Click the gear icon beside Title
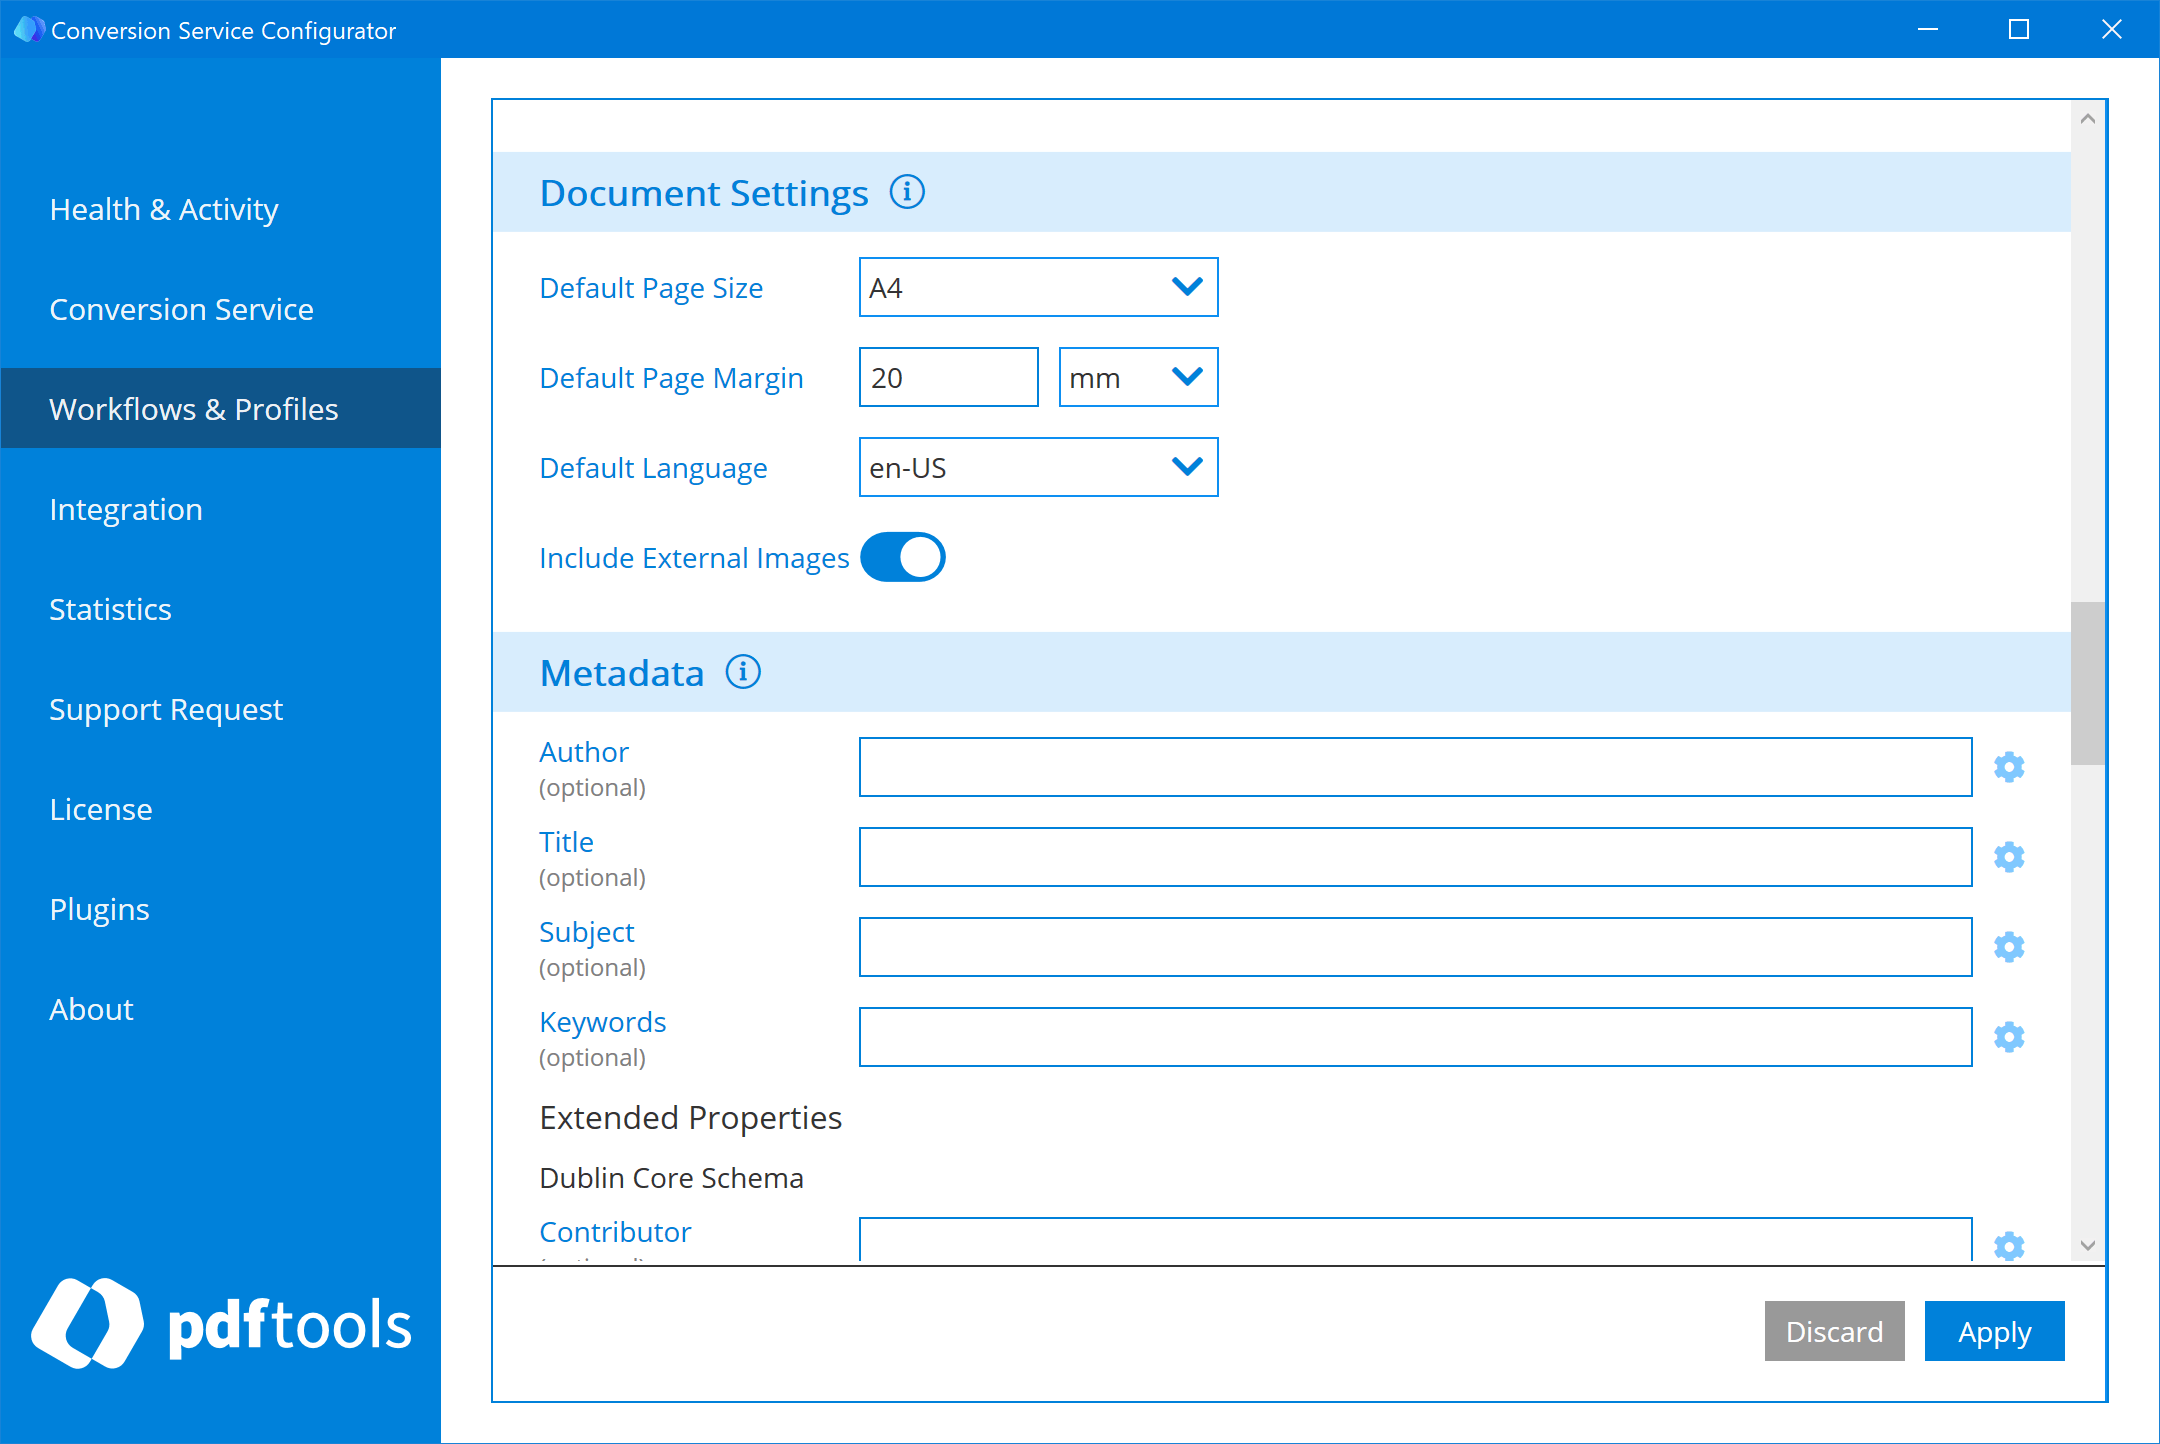Image resolution: width=2160 pixels, height=1444 pixels. click(x=2009, y=857)
